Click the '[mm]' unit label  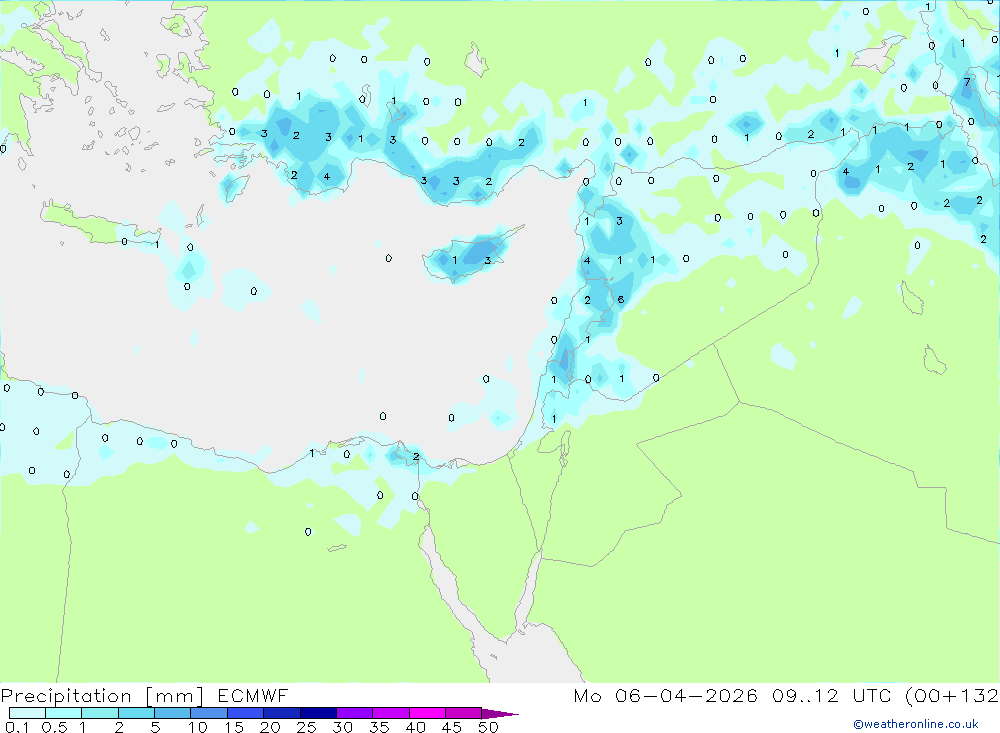click(175, 695)
